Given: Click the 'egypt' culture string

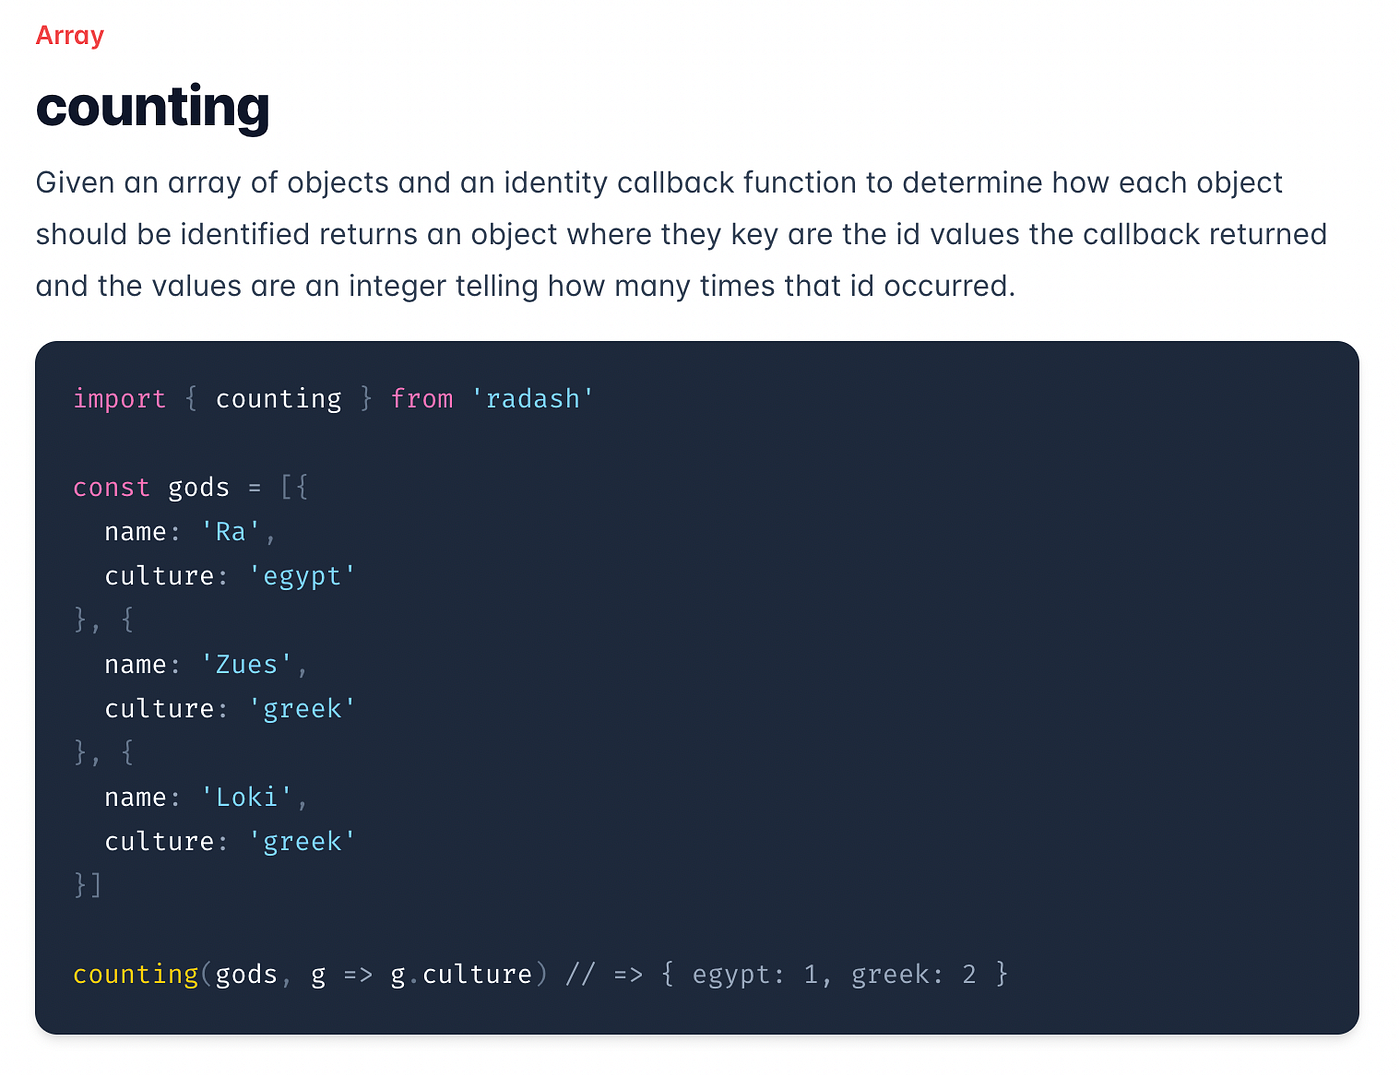Looking at the screenshot, I should (x=302, y=576).
